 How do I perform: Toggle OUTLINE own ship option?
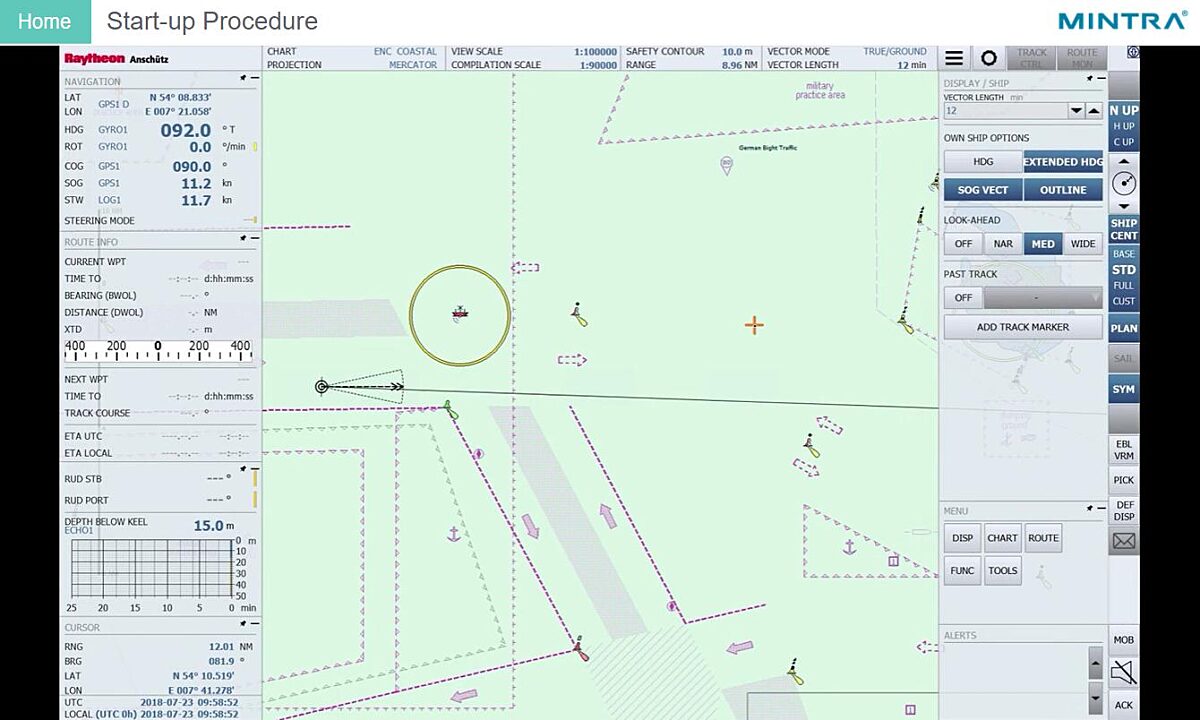click(1063, 190)
